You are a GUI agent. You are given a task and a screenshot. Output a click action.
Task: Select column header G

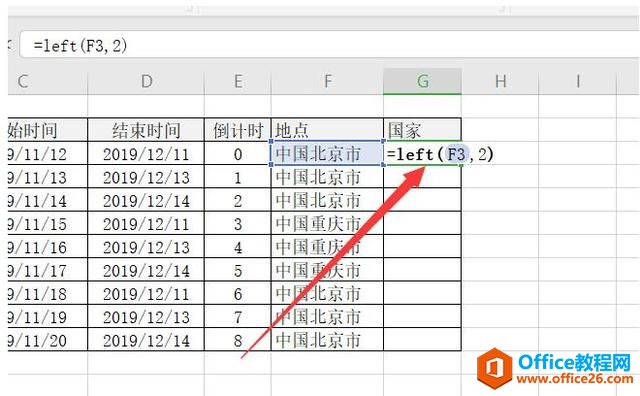point(422,81)
